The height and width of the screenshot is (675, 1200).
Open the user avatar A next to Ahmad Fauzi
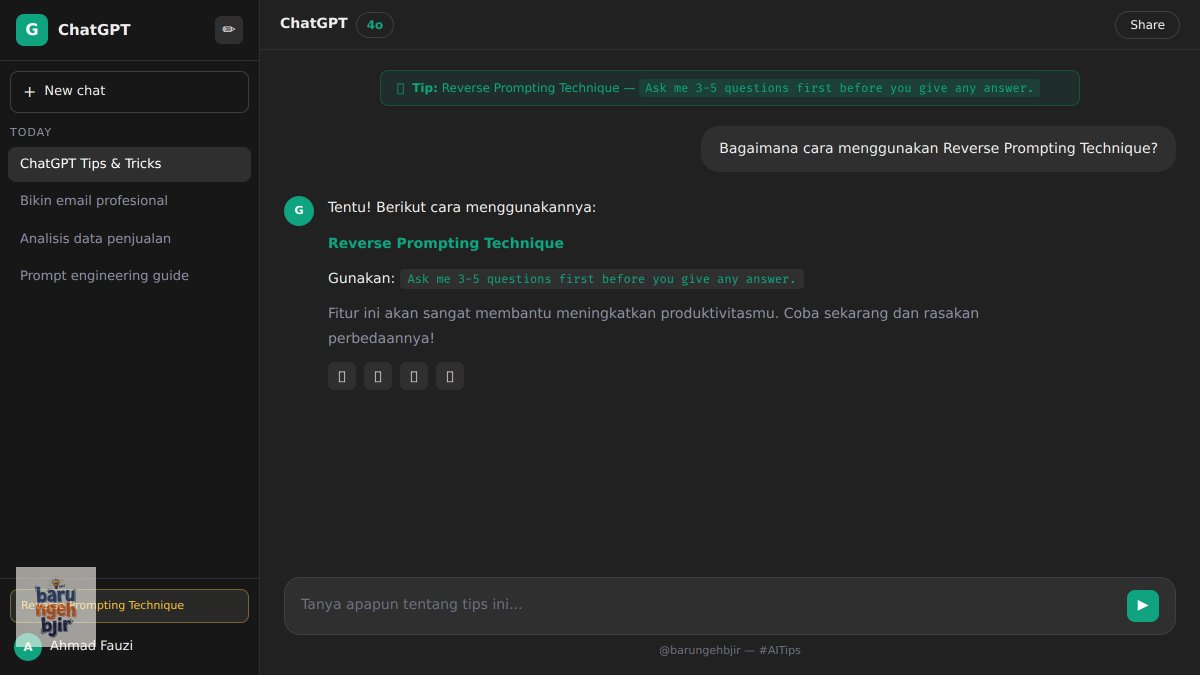coord(28,646)
